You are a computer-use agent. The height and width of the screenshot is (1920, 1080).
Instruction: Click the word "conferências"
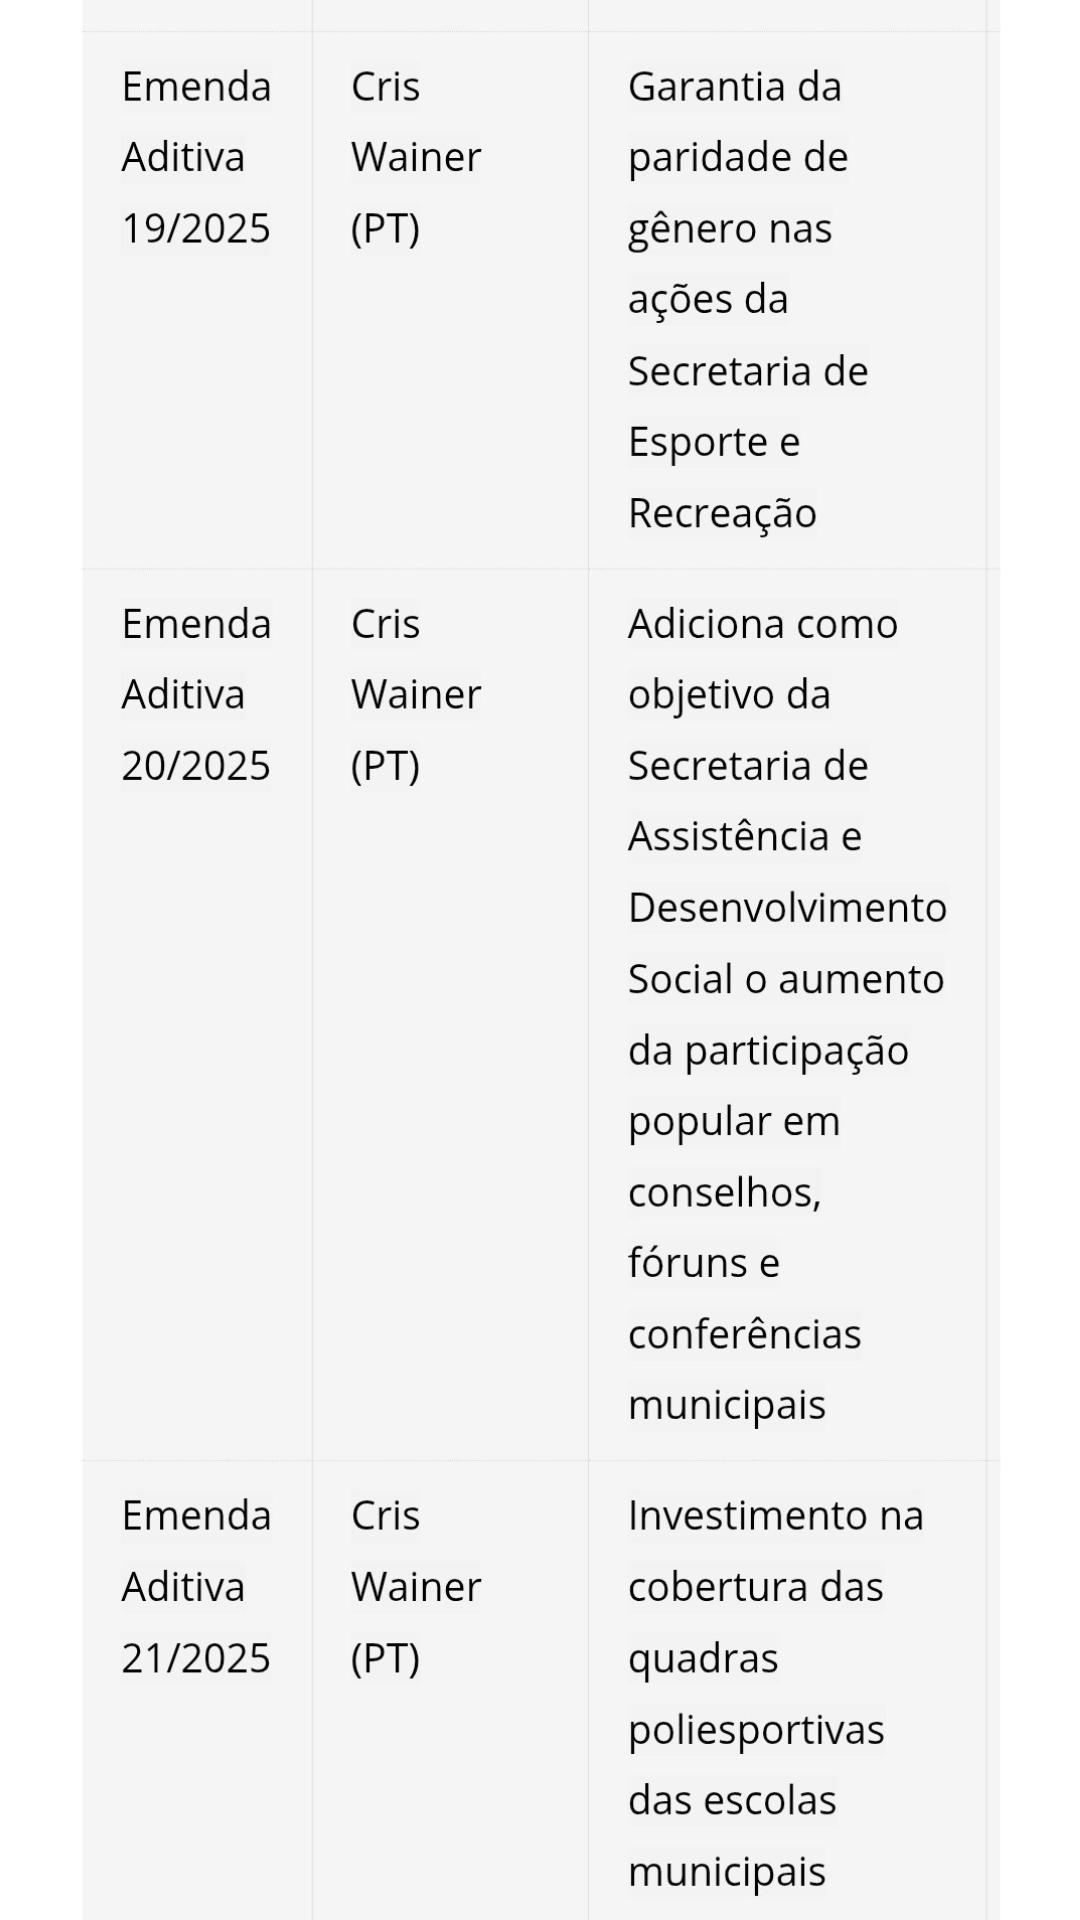744,1334
